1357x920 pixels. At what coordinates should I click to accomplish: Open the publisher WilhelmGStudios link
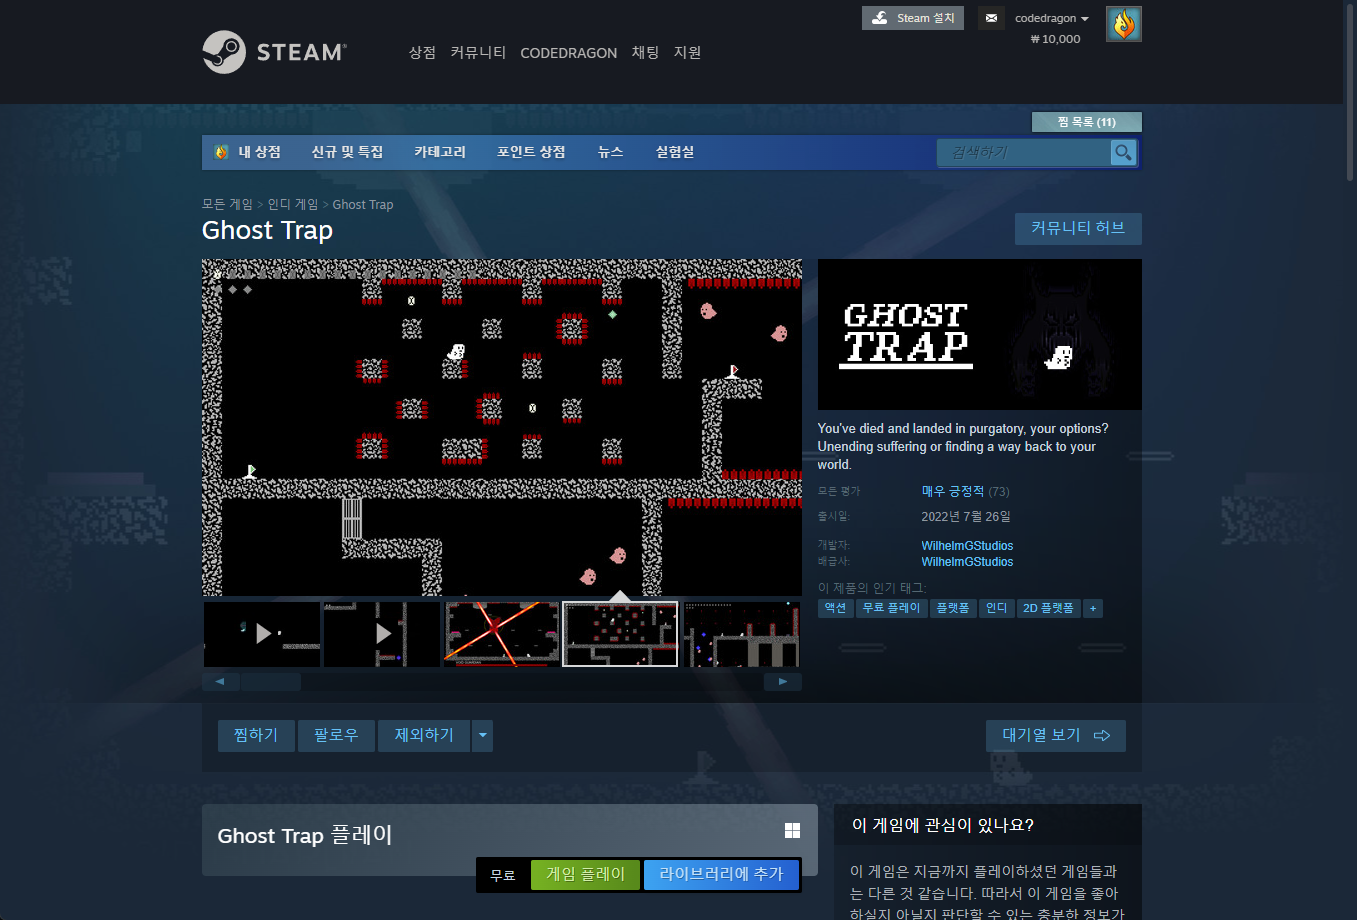coord(967,562)
